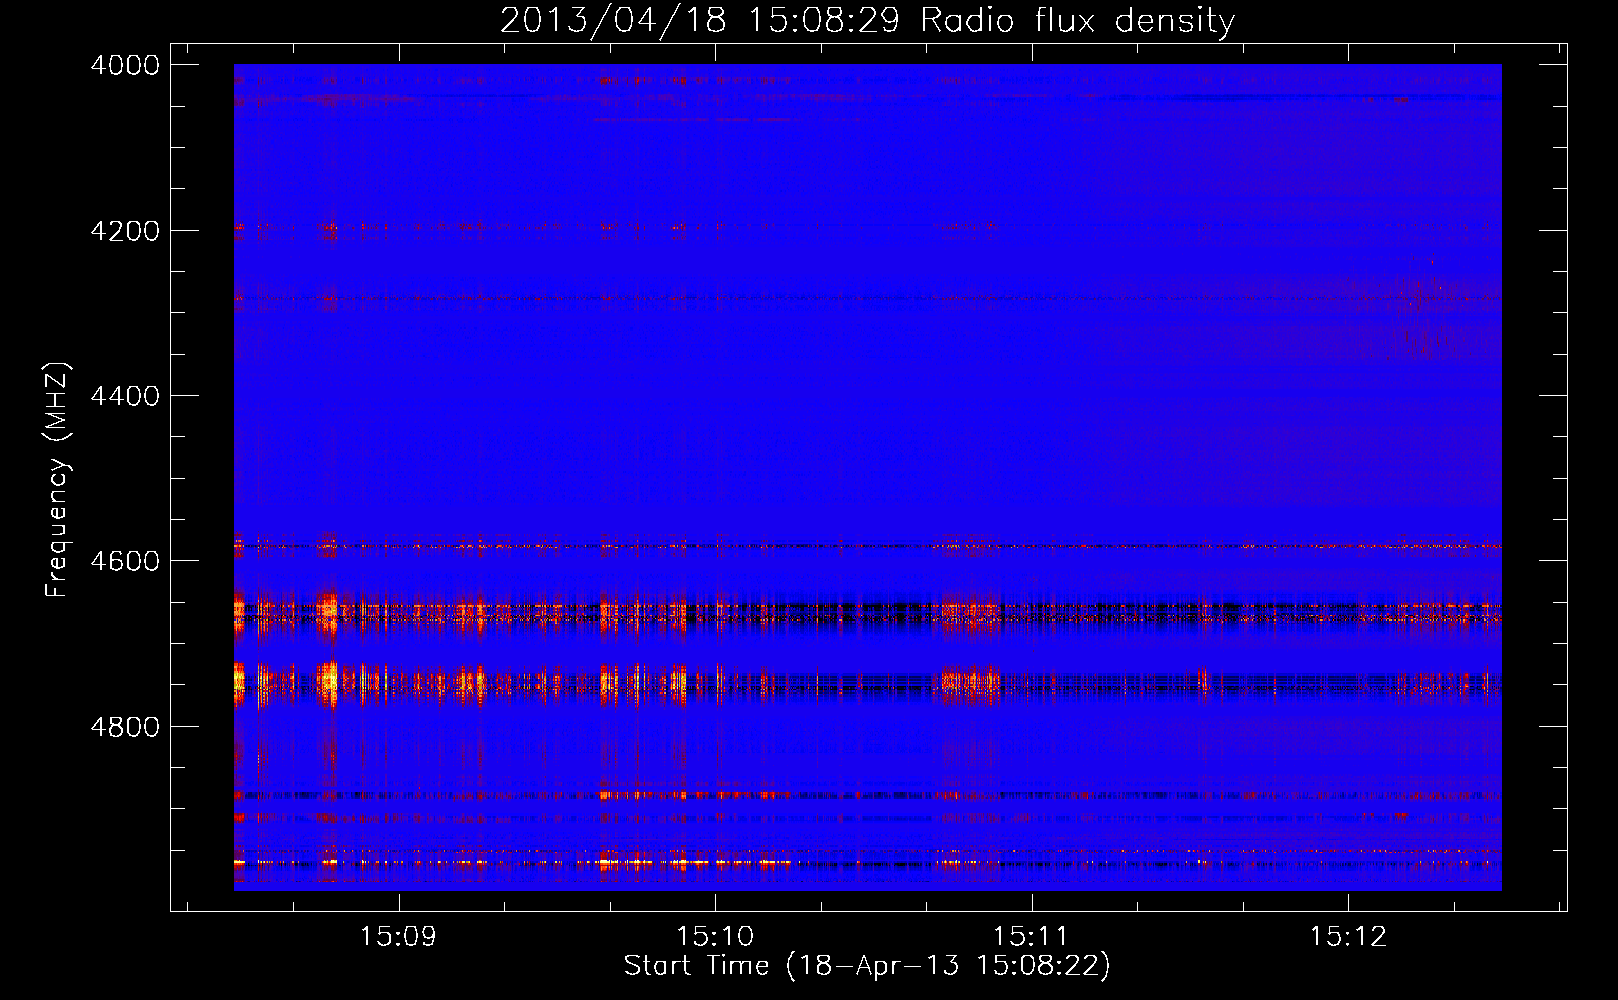The width and height of the screenshot is (1618, 1000).
Task: Click the 15:11 time tick label
Action: click(x=1031, y=936)
